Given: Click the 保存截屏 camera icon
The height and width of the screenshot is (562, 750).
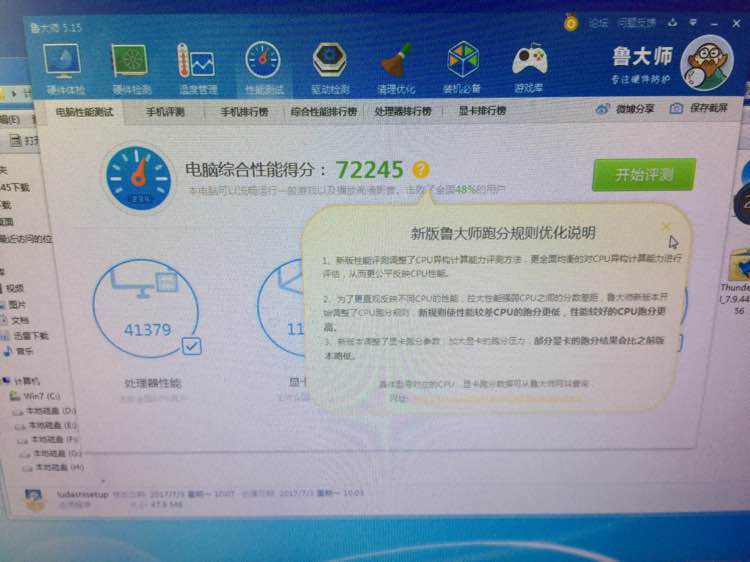Looking at the screenshot, I should [x=675, y=109].
